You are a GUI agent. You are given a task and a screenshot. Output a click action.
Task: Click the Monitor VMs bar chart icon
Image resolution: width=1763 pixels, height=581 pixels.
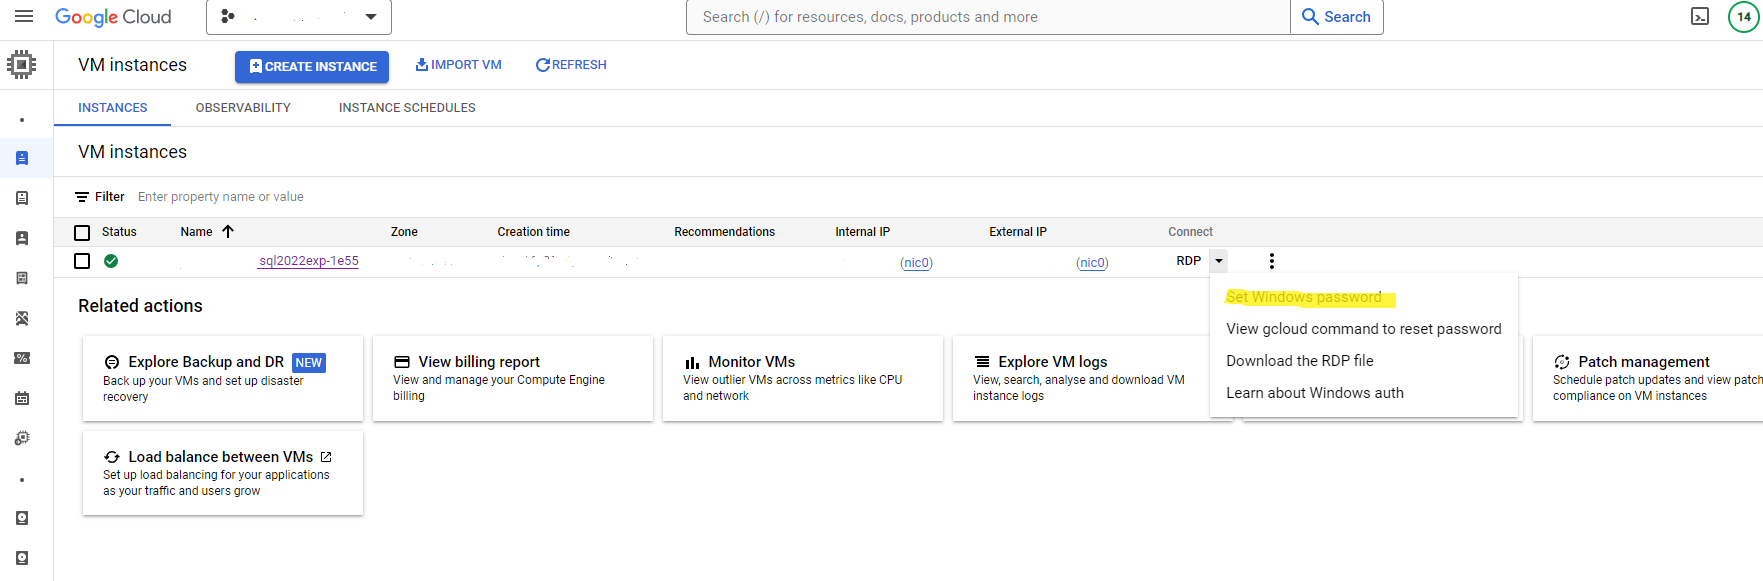tap(692, 362)
